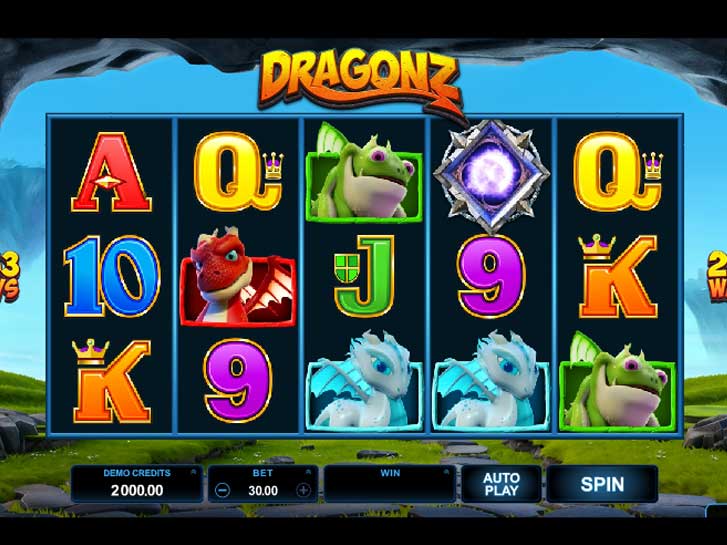Select the white ice dragon on reel three
This screenshot has width=727, height=545.
[x=364, y=380]
